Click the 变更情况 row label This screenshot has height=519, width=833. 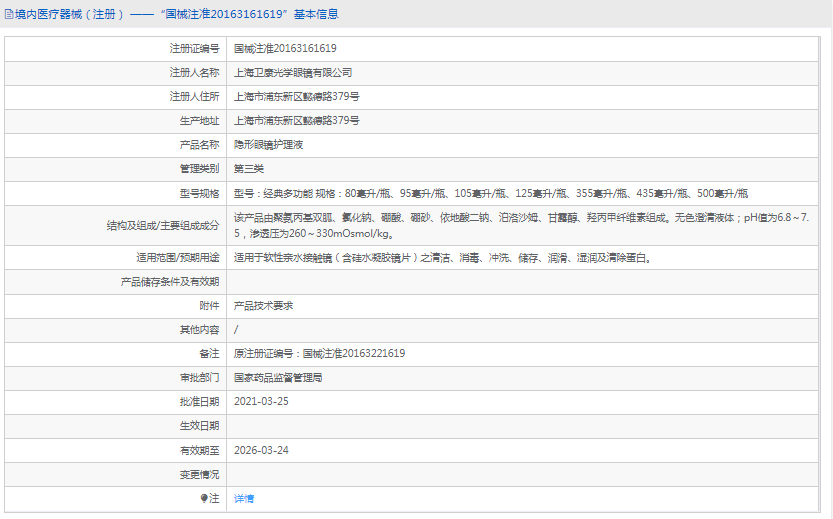point(198,474)
